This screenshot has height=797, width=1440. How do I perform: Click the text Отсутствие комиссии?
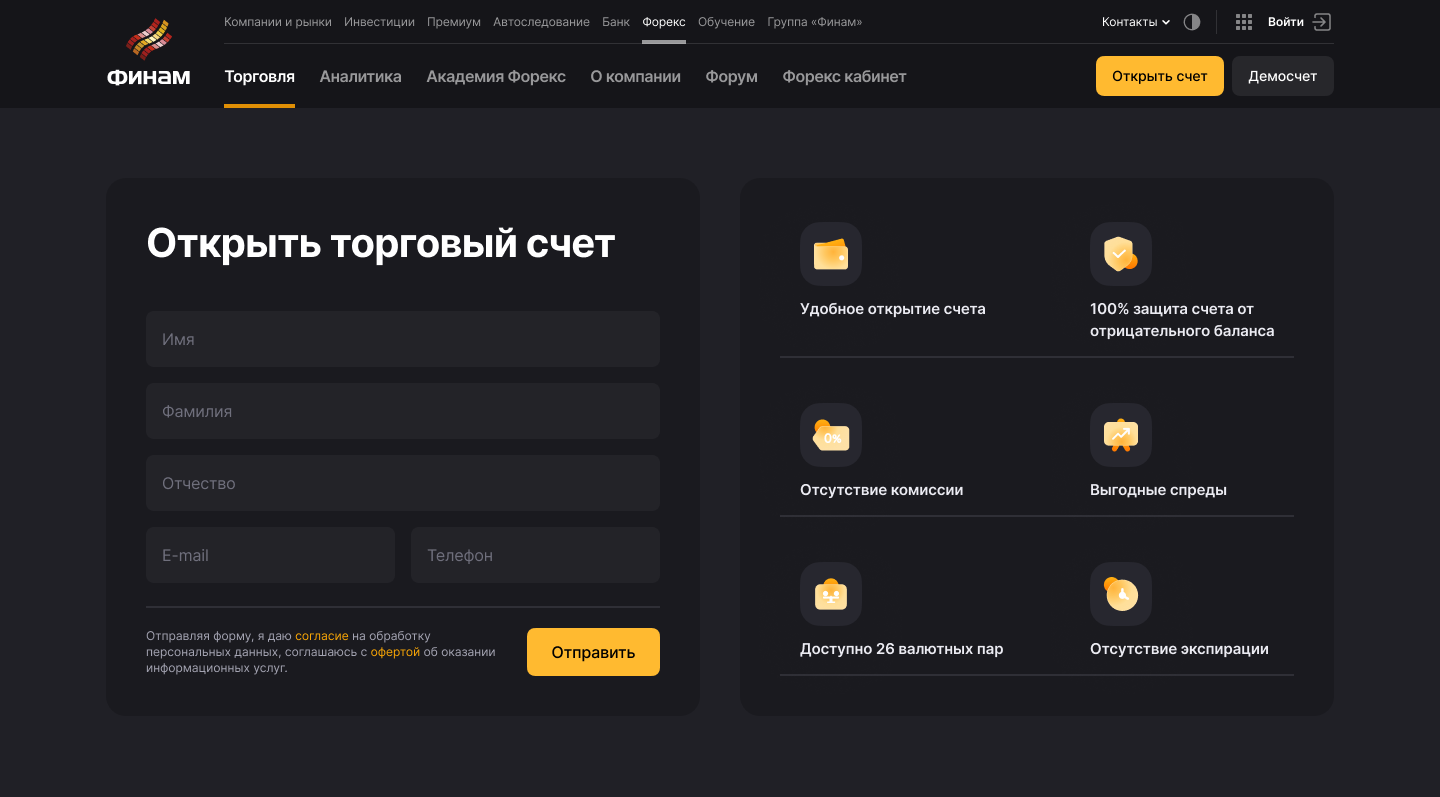882,490
